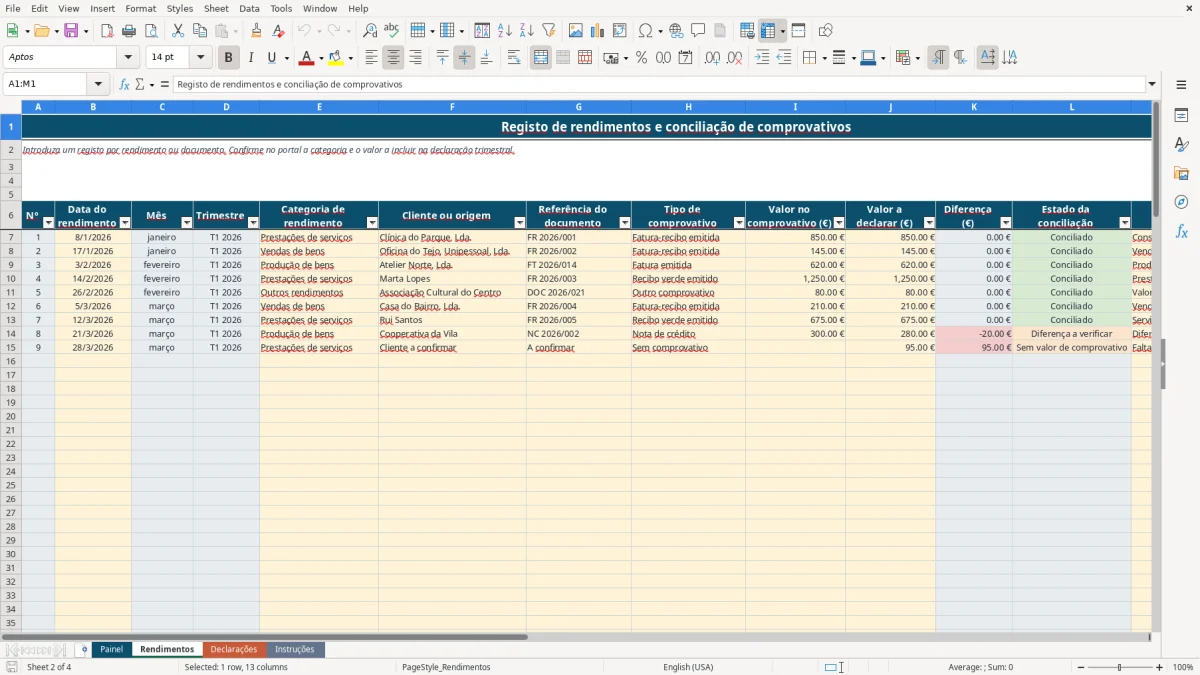
Task: Add a new sheet with the plus button
Action: [x=84, y=649]
